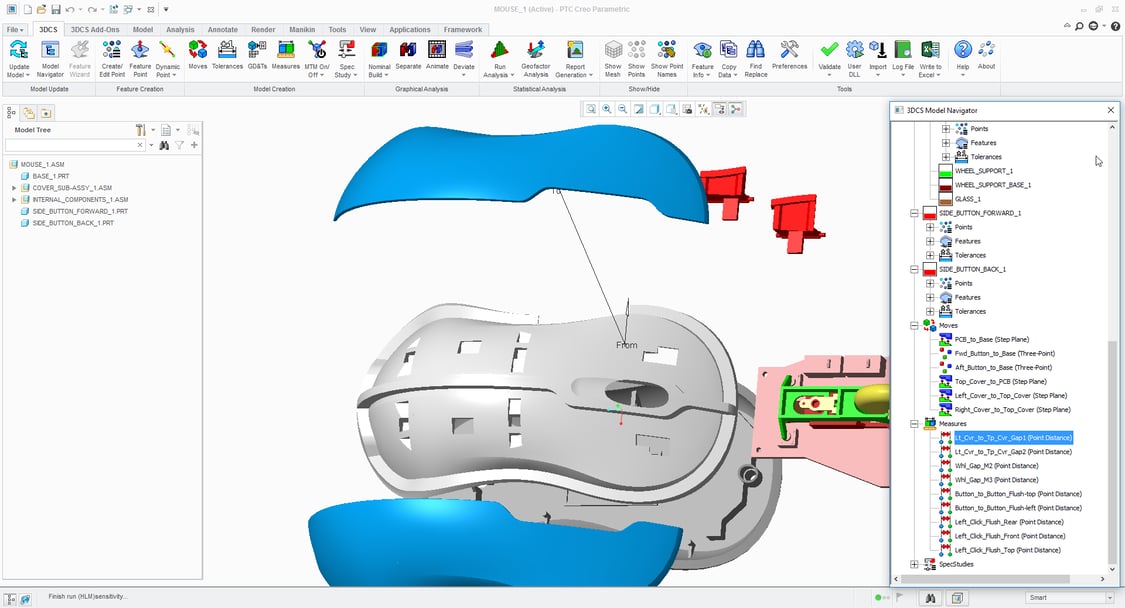Click the GD&Ts ribbon icon
This screenshot has height=608, width=1125.
click(x=257, y=52)
